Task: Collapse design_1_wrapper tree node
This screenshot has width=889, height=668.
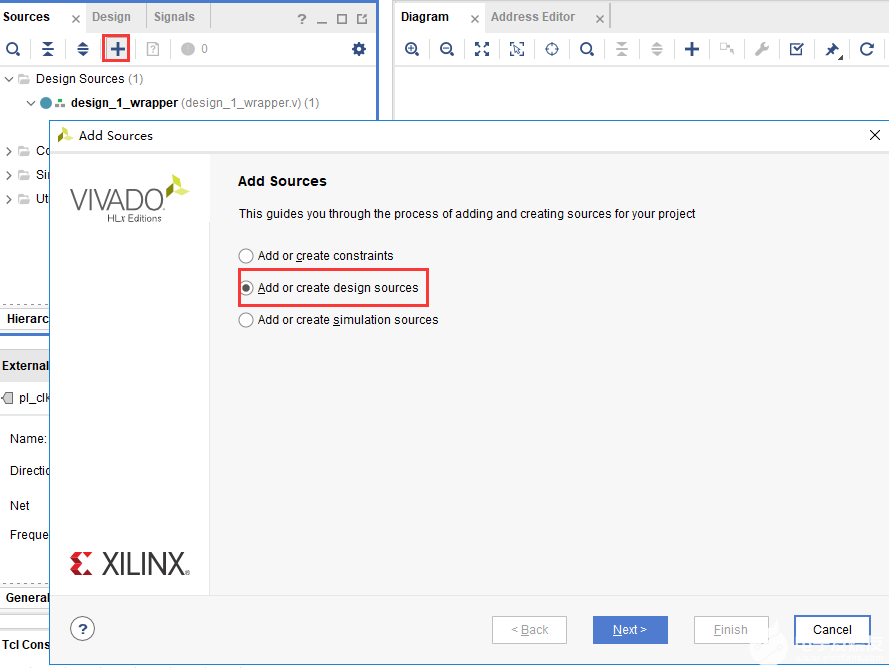Action: [x=31, y=103]
